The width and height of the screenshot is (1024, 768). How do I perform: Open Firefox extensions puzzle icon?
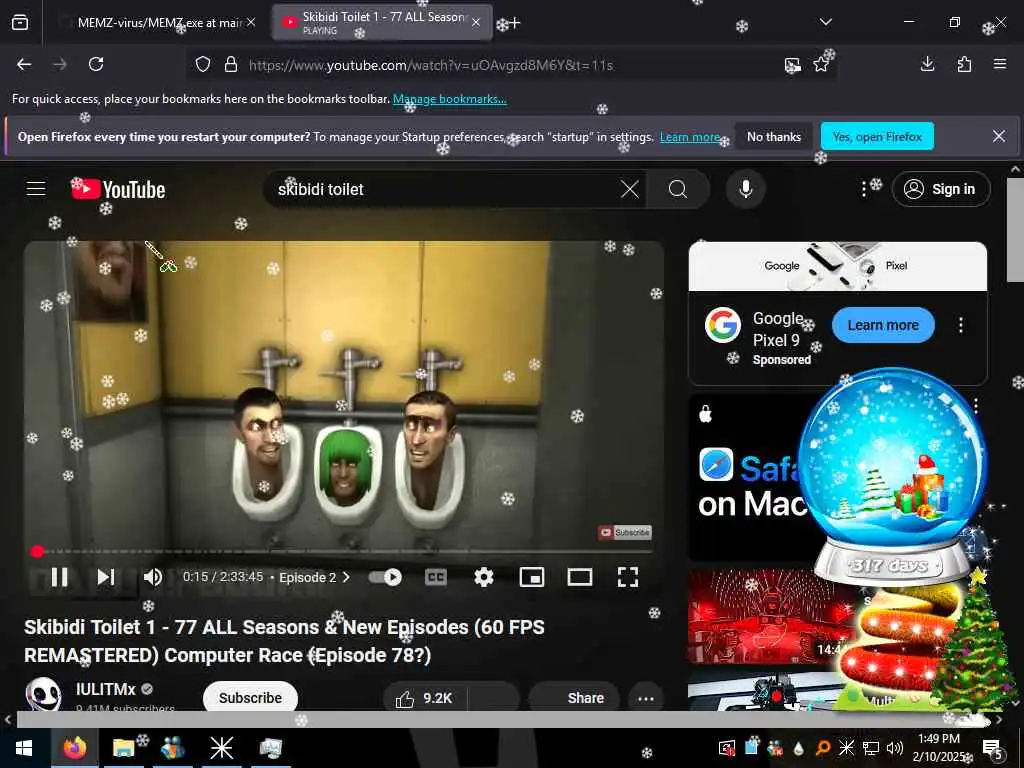pos(964,64)
